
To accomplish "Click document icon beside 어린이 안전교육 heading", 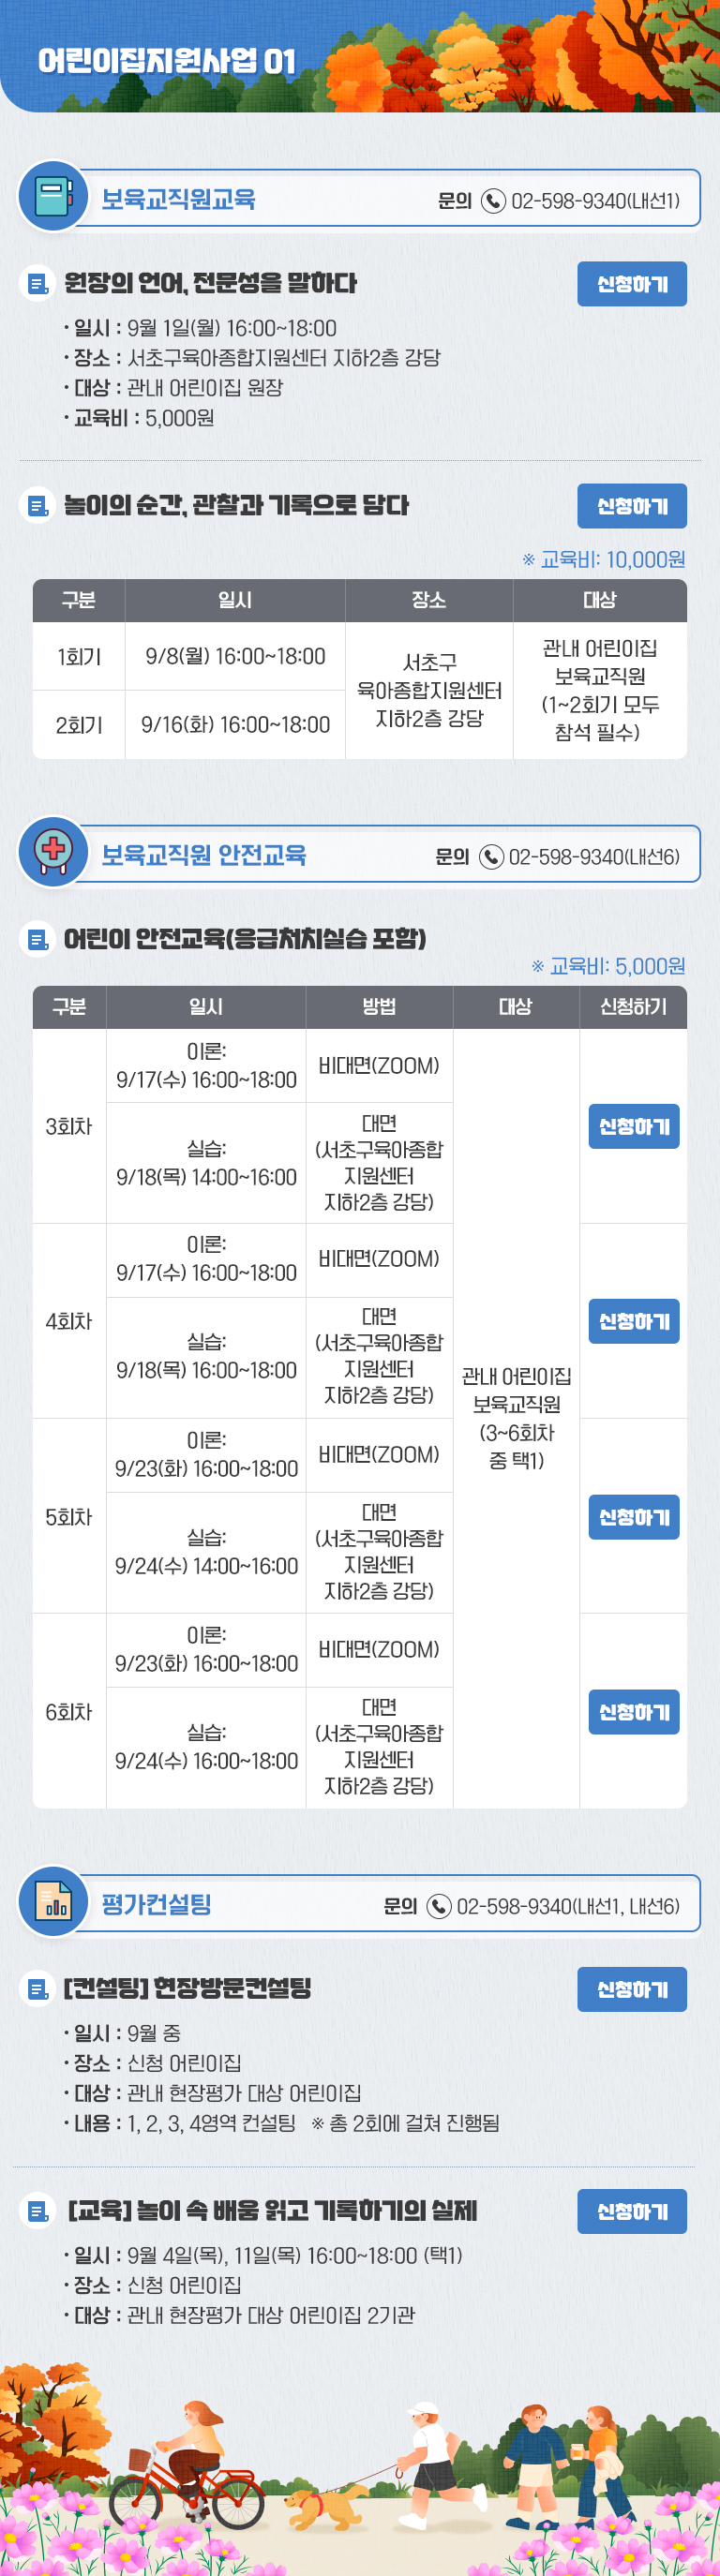I will coord(37,939).
